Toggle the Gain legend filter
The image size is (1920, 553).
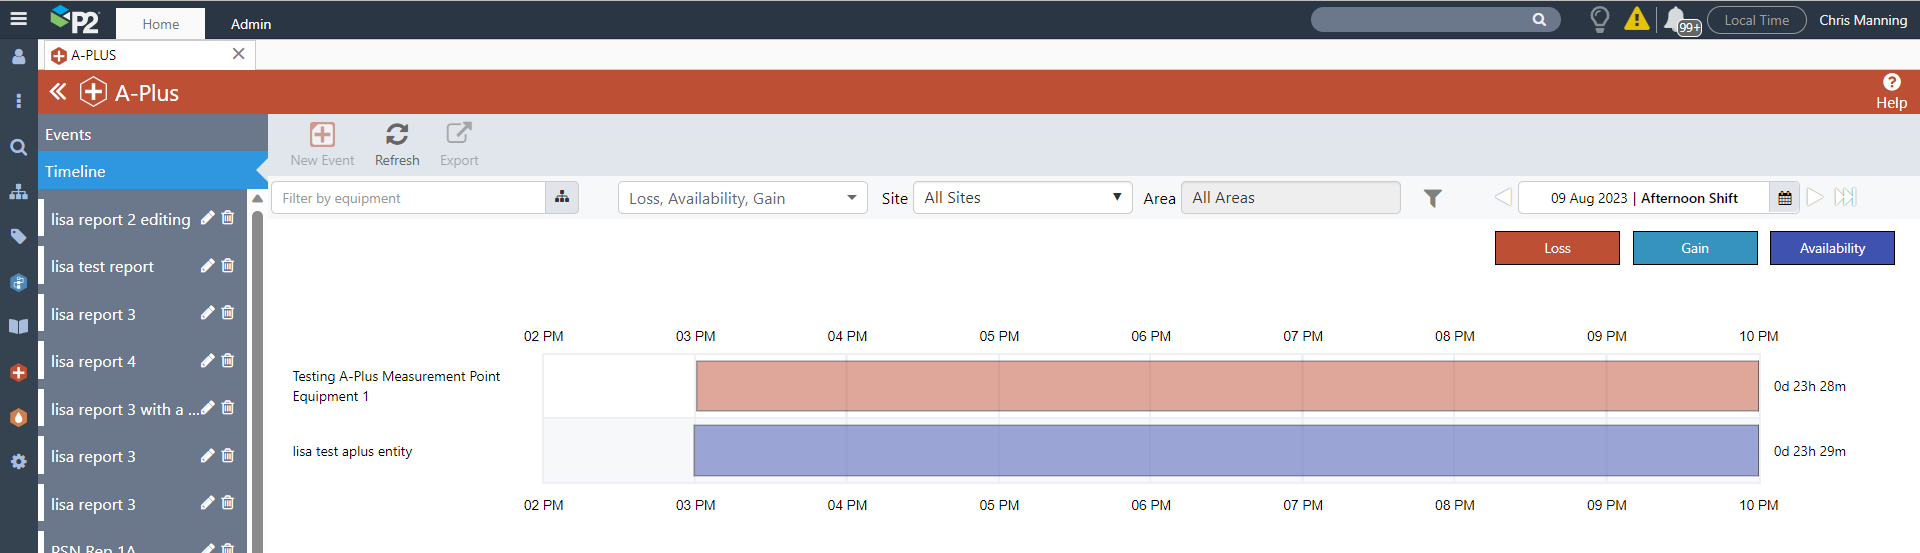[1695, 248]
